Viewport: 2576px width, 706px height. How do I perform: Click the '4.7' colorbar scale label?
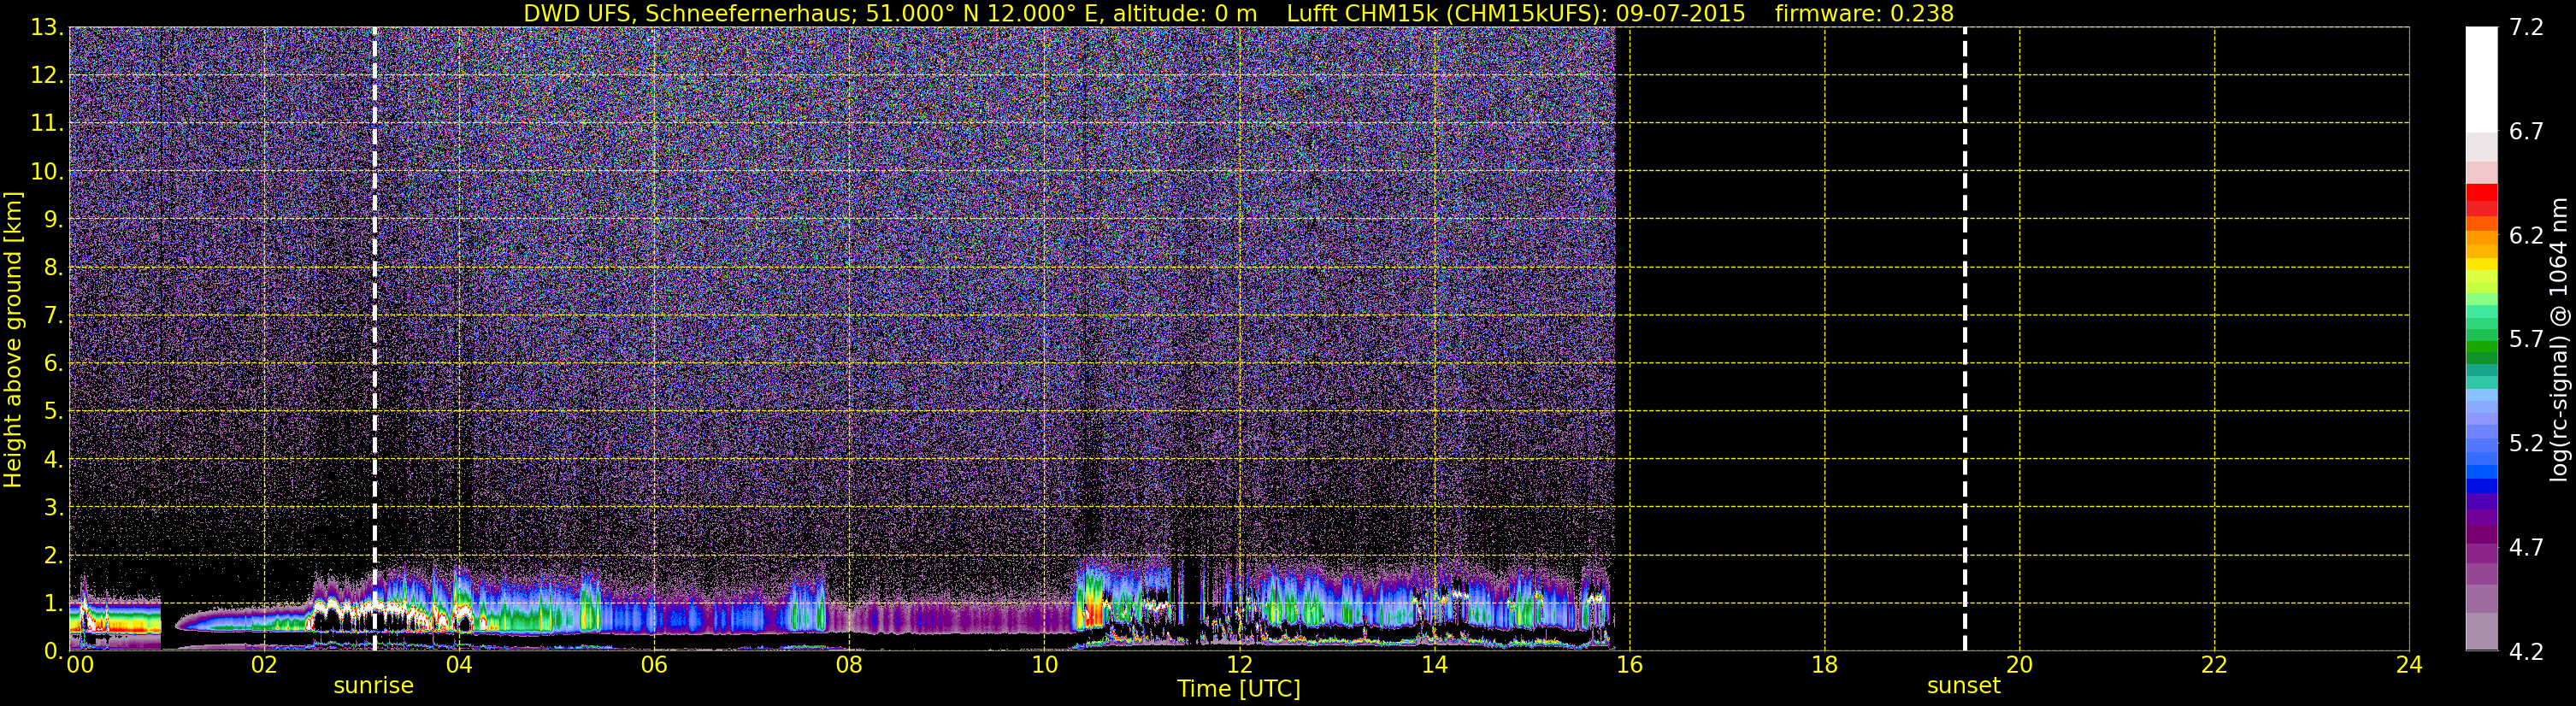pos(2526,547)
